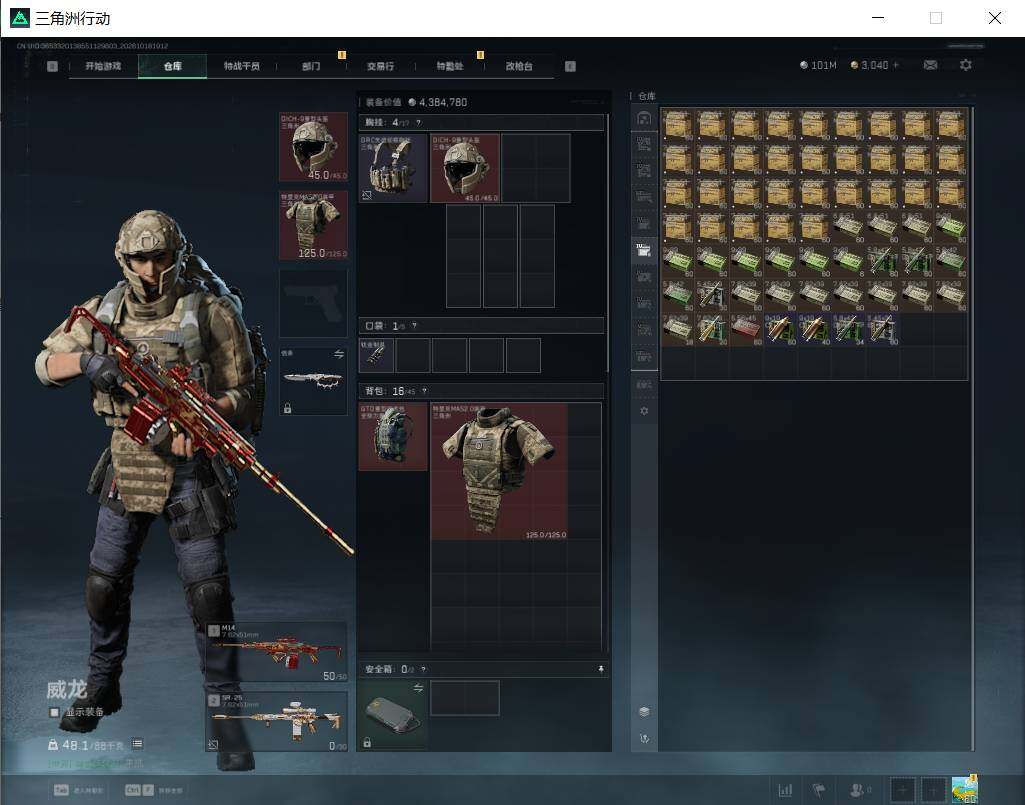
Task: Click the swap arrows on the safe box slot
Action: [418, 688]
